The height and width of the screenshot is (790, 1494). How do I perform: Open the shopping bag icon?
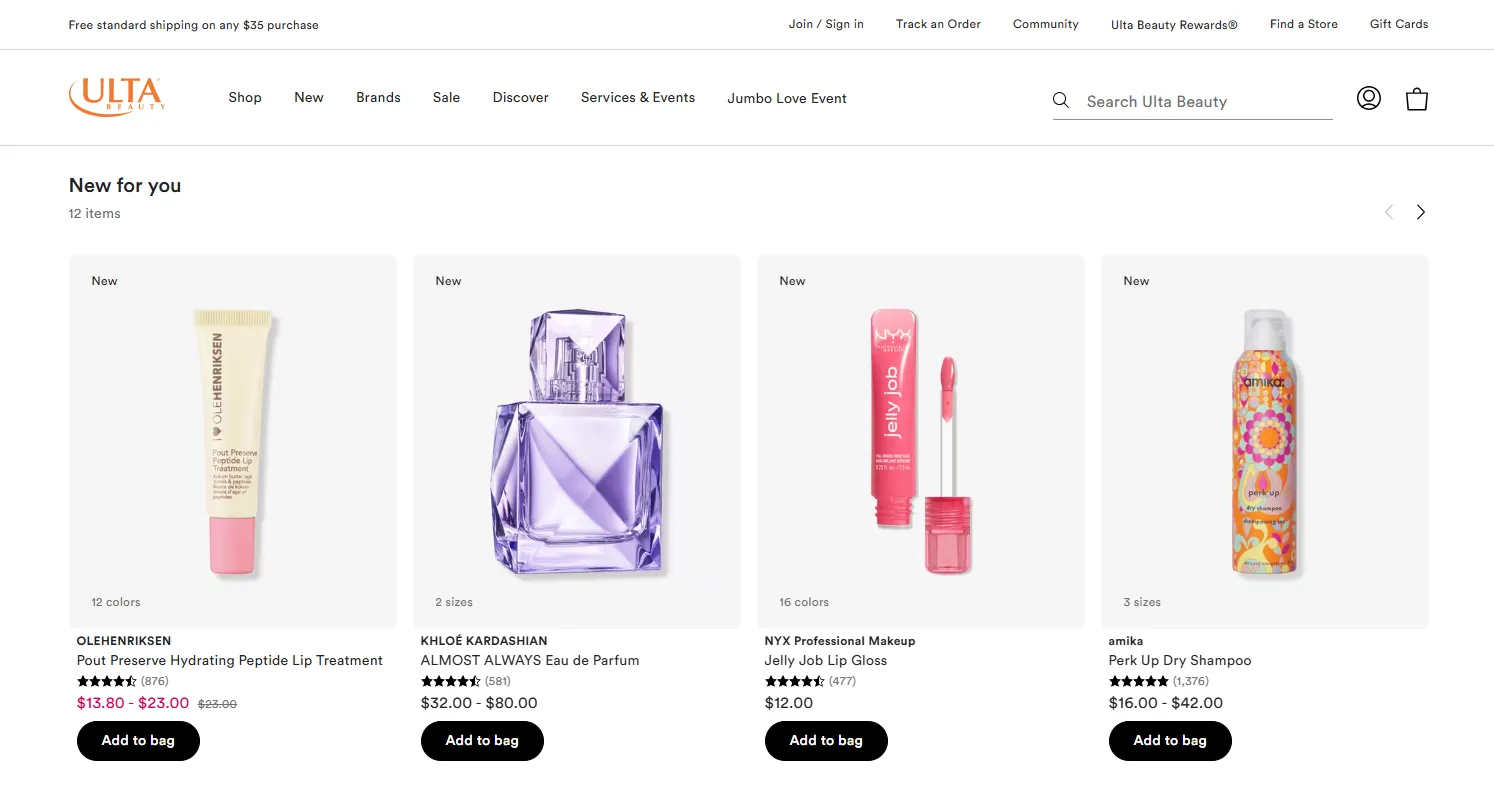point(1416,99)
